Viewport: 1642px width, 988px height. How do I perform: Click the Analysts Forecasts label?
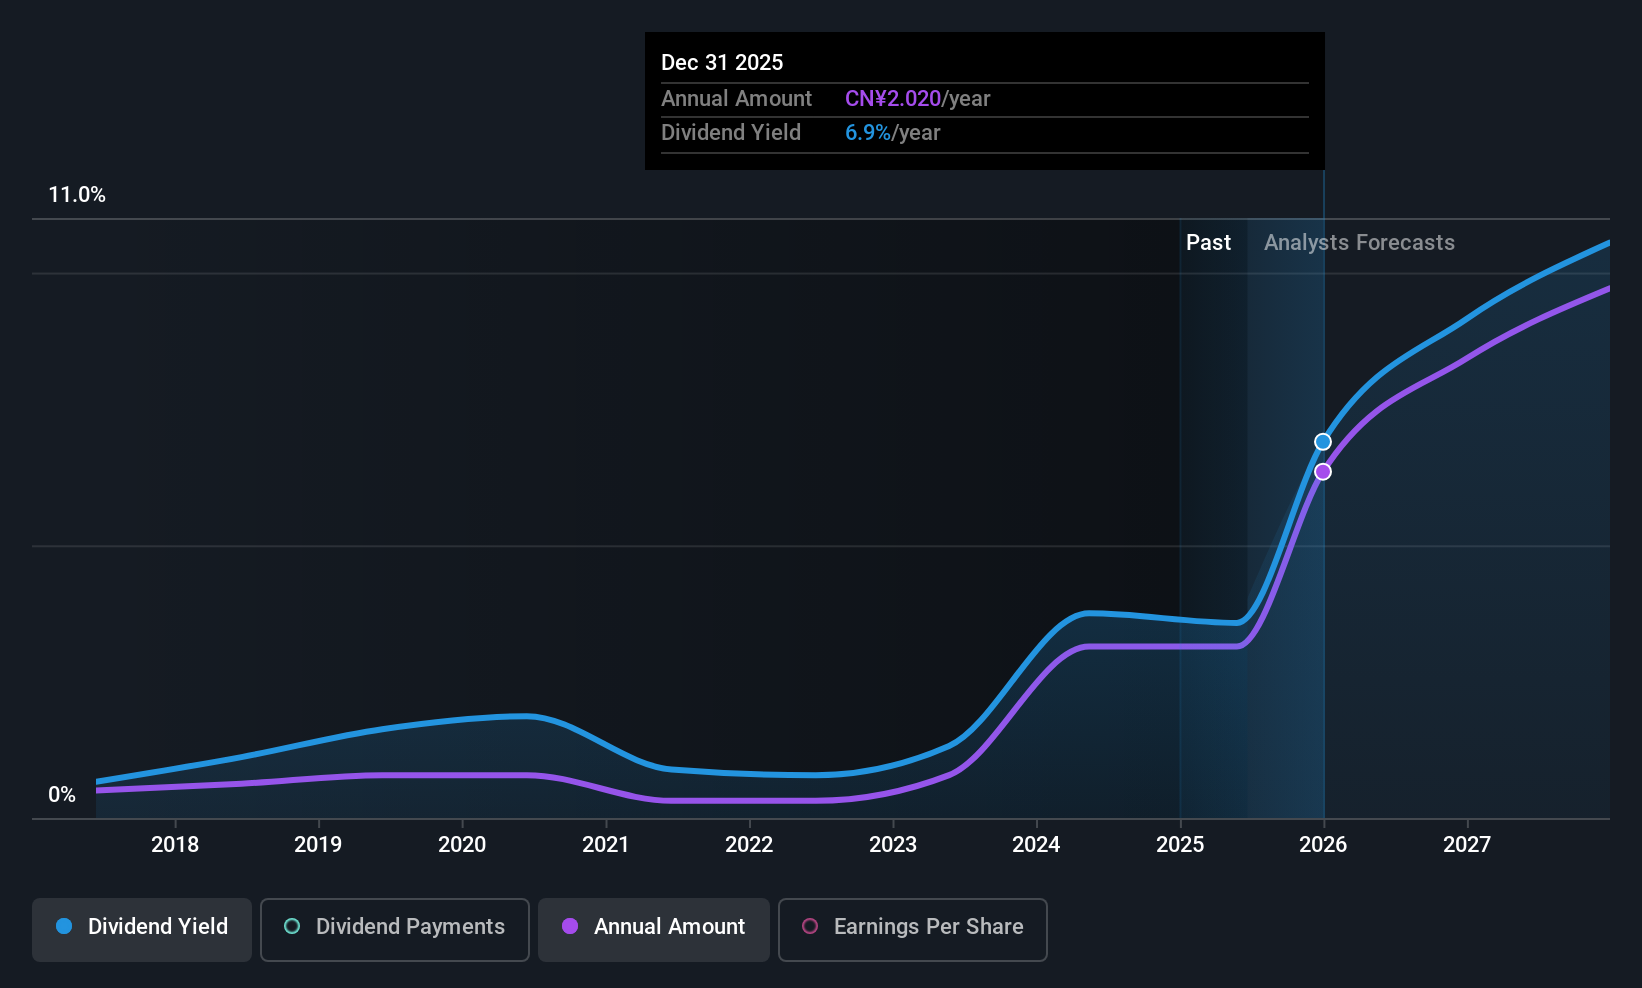coord(1359,243)
